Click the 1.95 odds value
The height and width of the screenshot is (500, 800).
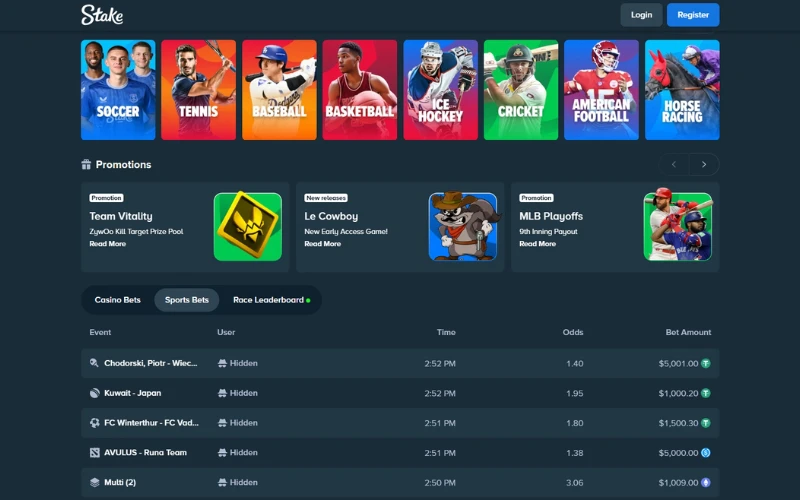coord(575,393)
